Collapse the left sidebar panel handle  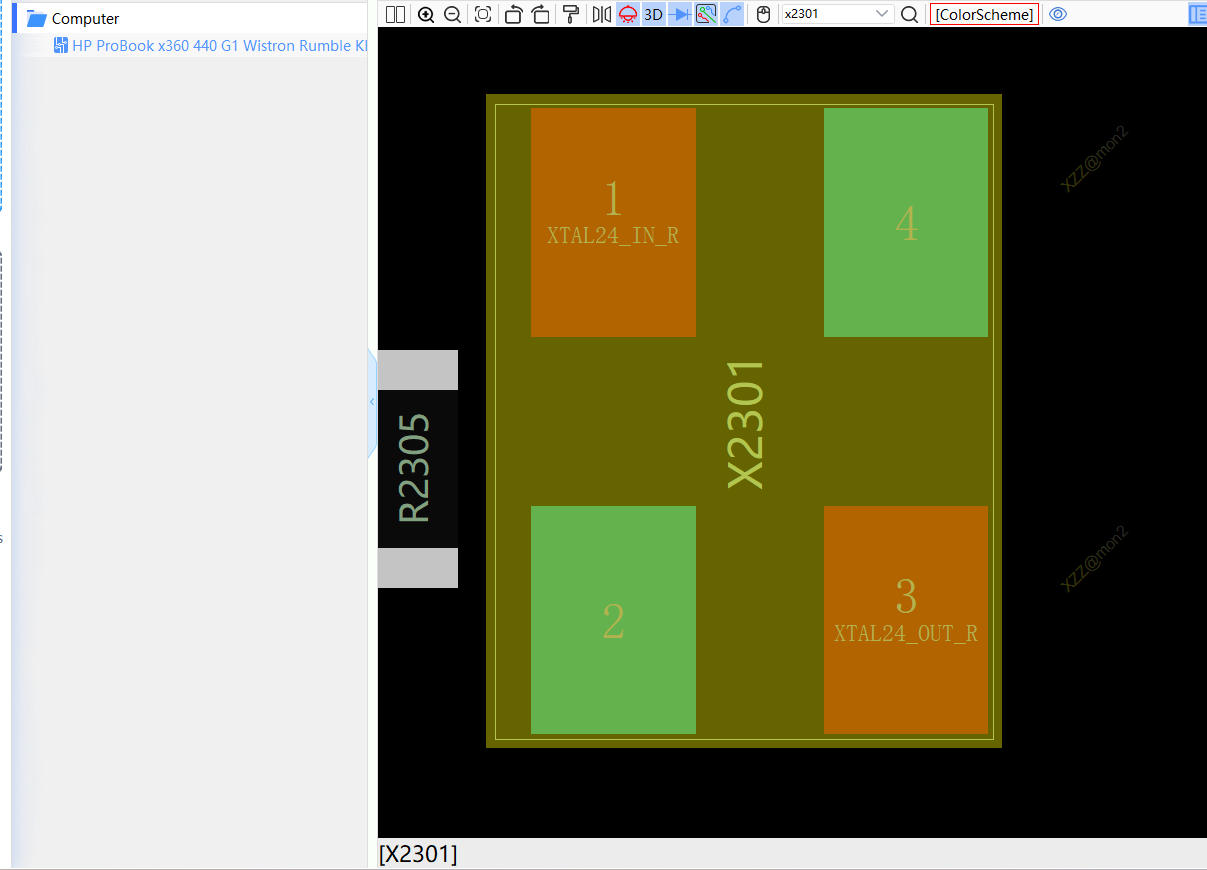pyautogui.click(x=372, y=402)
